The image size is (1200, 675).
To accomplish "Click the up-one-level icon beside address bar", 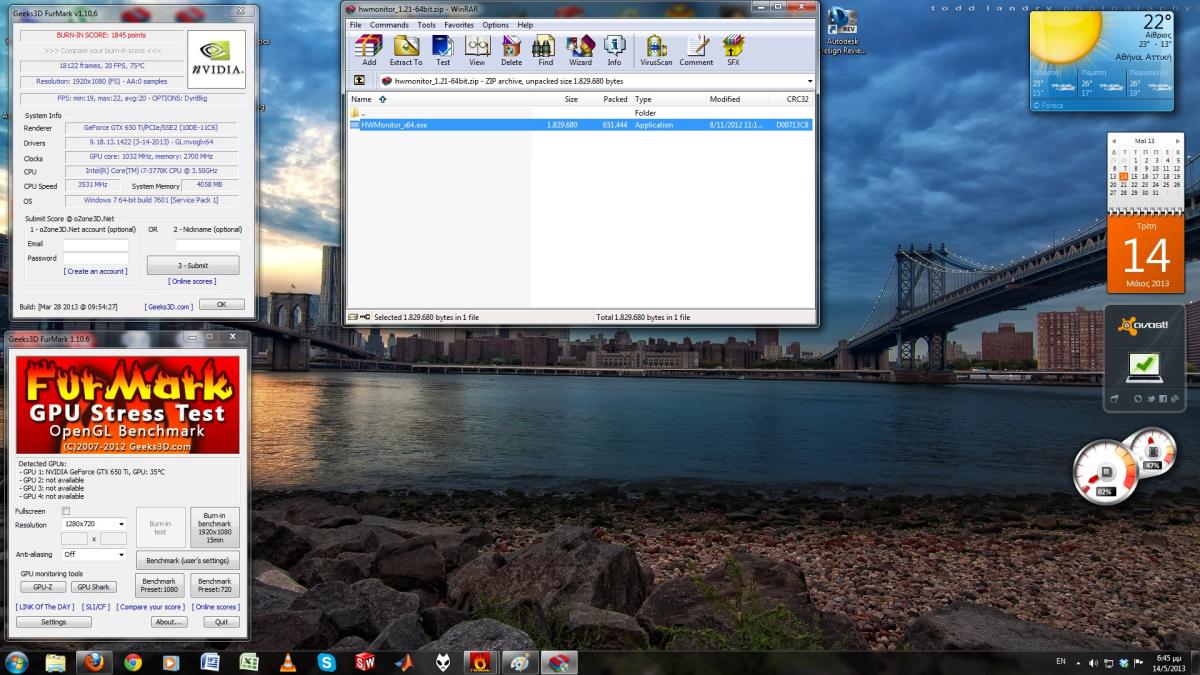I will pos(359,81).
